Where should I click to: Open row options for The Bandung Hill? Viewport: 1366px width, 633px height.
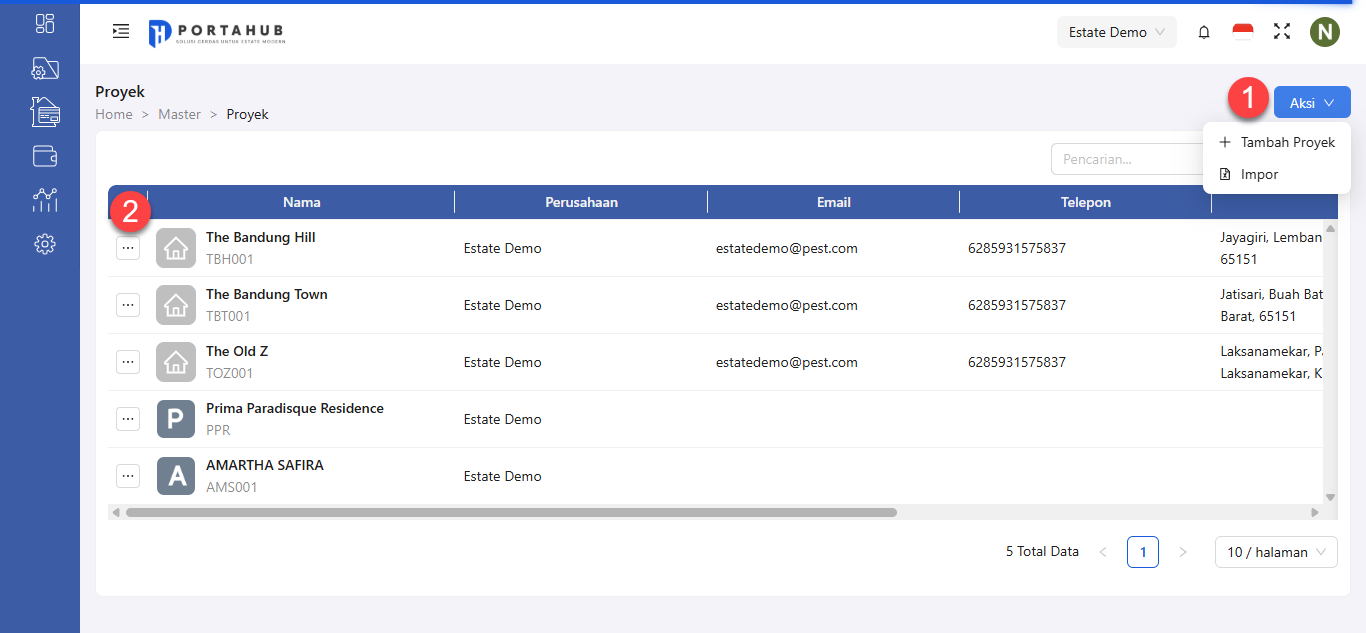pyautogui.click(x=128, y=248)
